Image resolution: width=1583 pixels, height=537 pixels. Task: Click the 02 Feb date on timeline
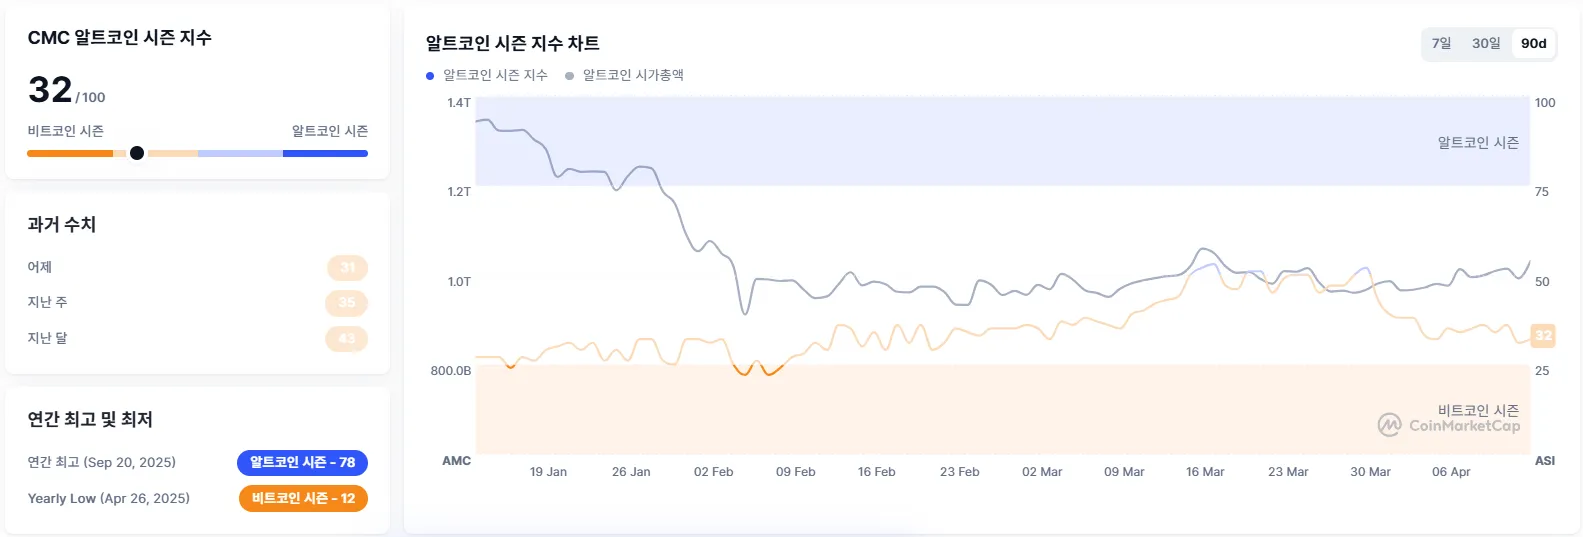click(x=713, y=472)
